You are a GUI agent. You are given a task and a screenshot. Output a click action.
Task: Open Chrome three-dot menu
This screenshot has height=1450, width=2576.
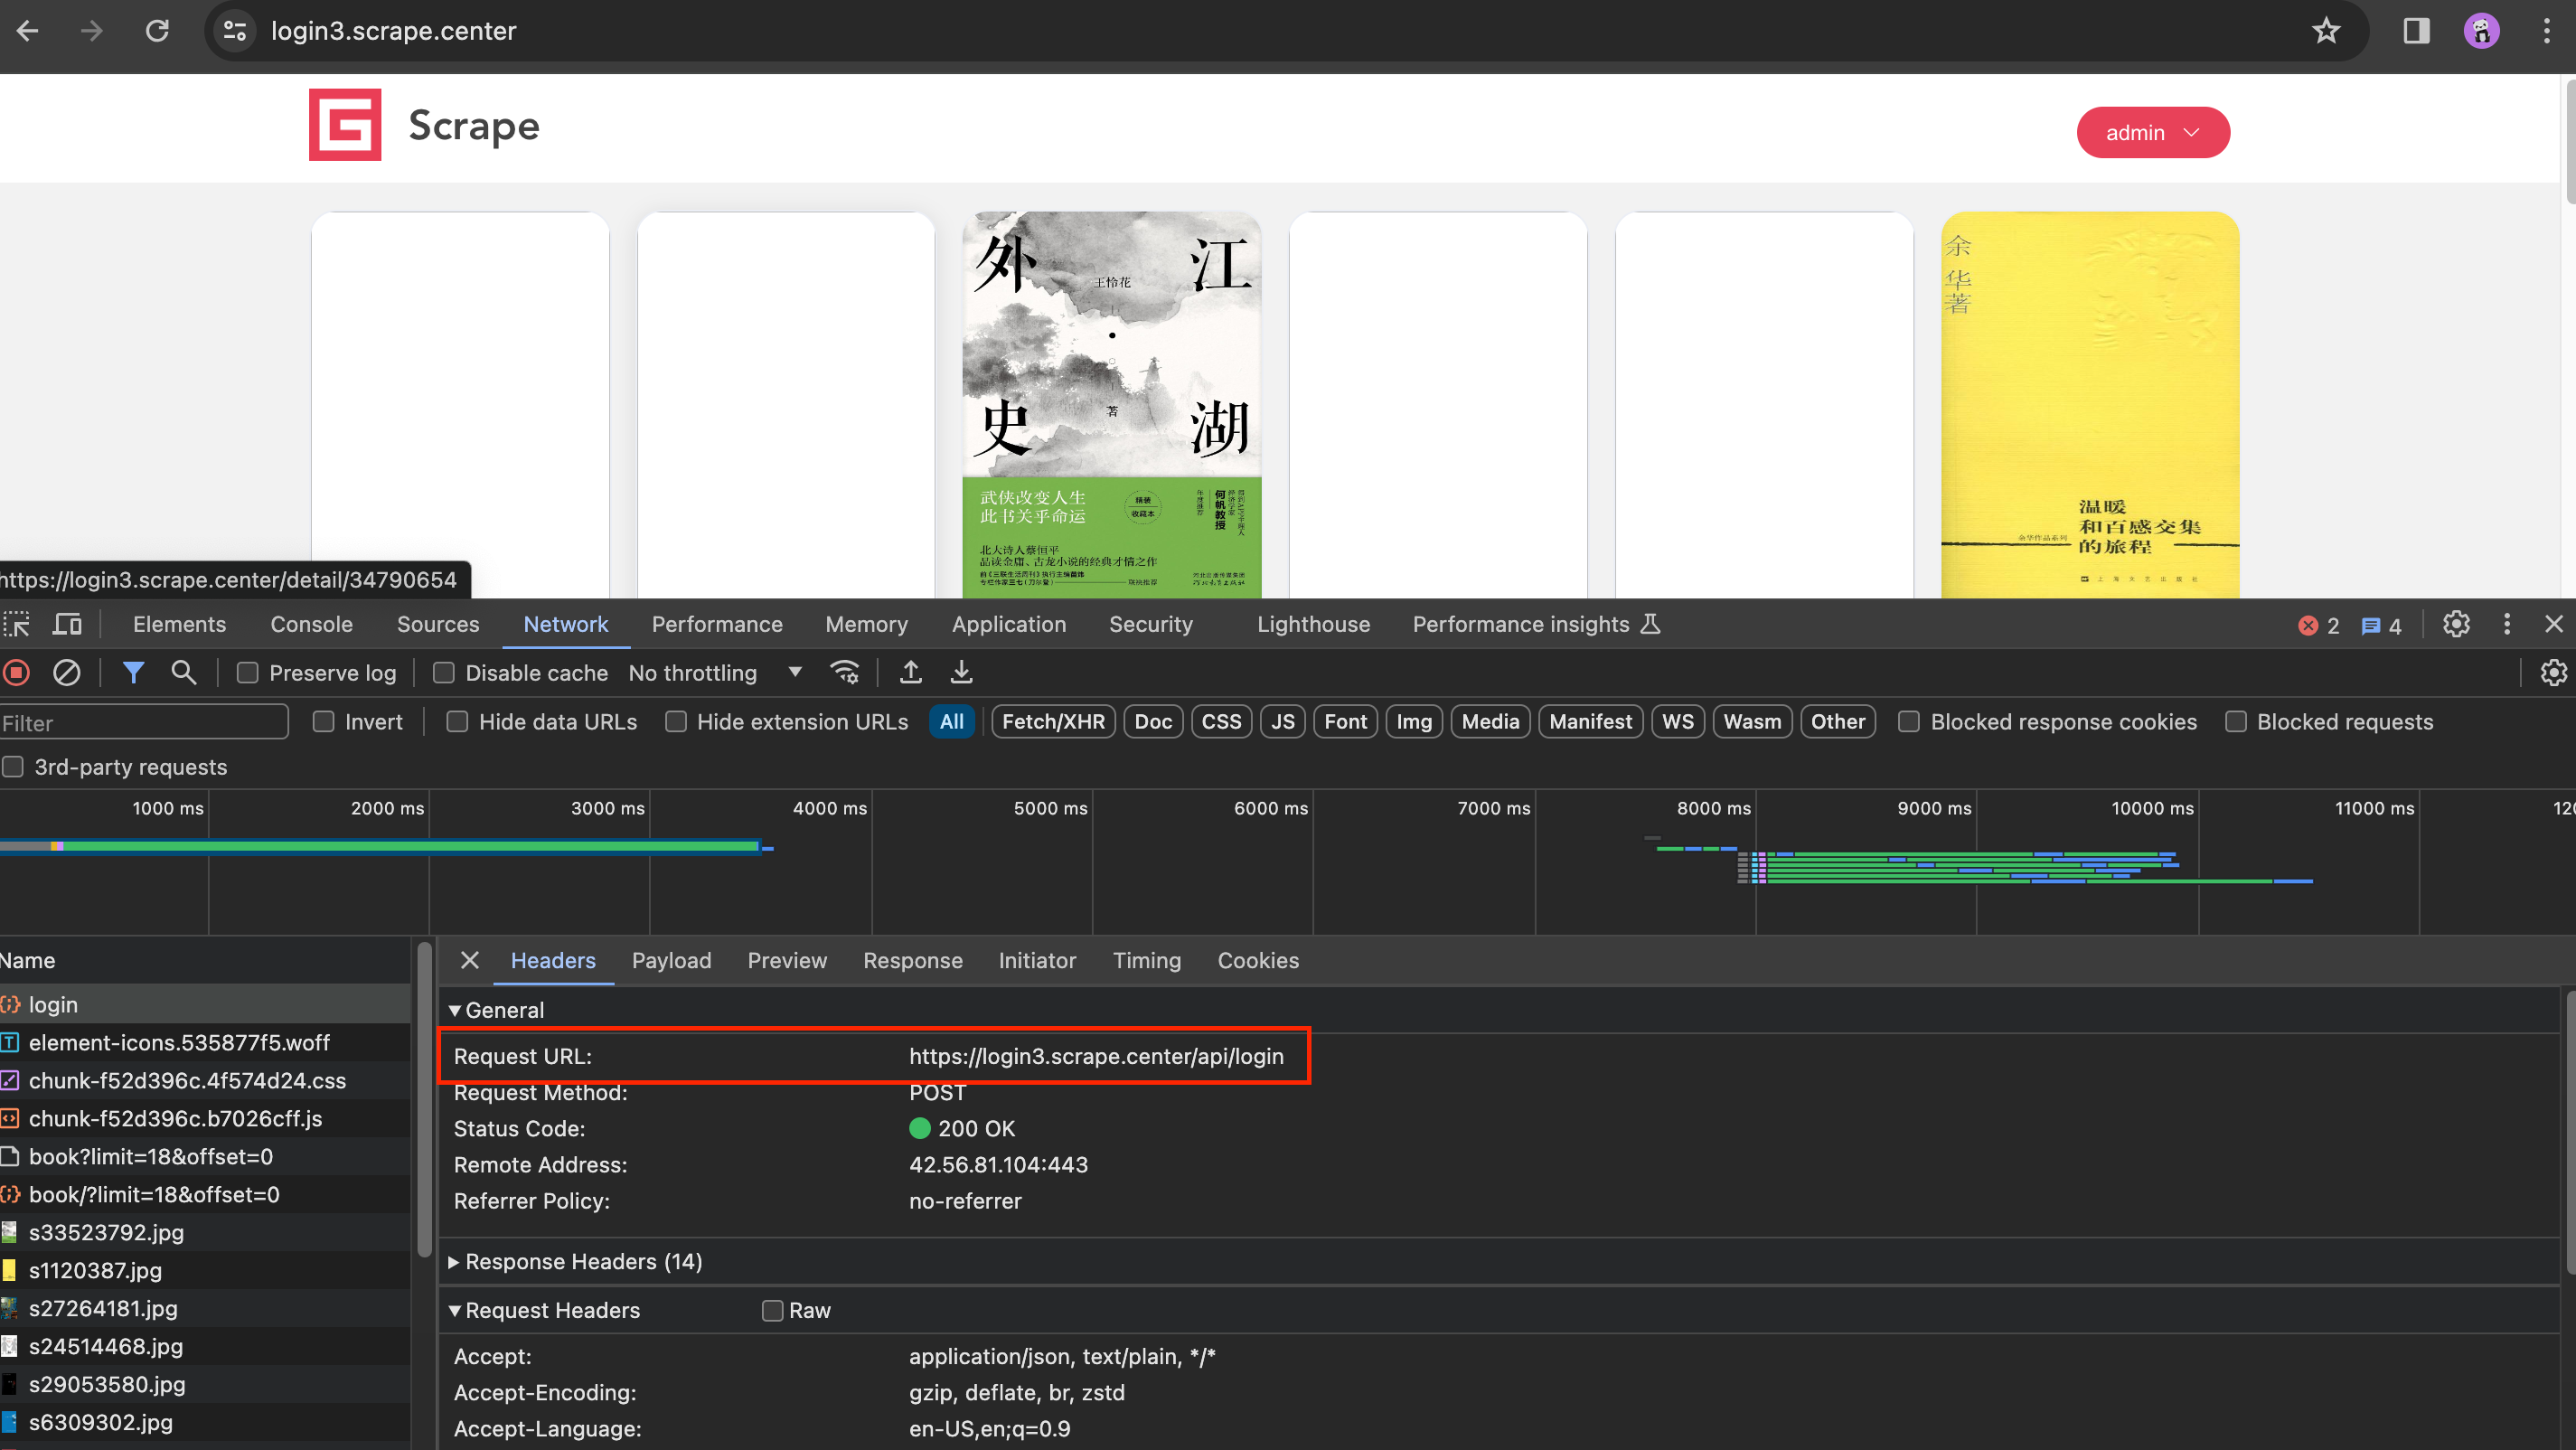(x=2546, y=31)
